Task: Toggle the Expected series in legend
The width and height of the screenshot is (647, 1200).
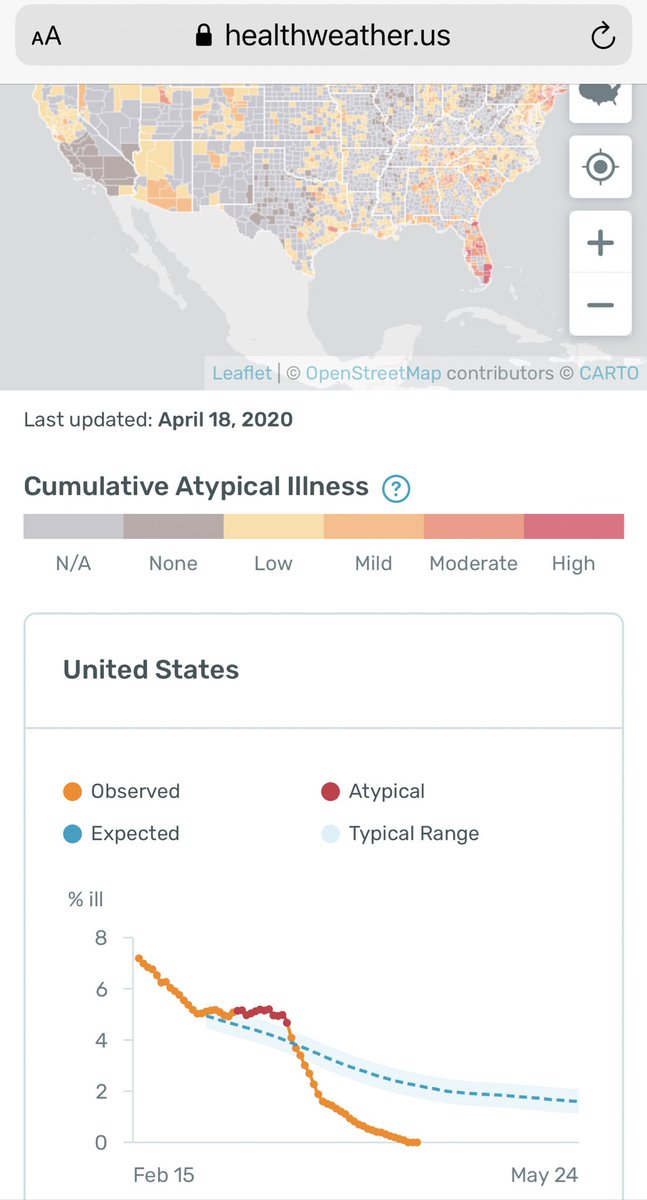Action: point(121,833)
